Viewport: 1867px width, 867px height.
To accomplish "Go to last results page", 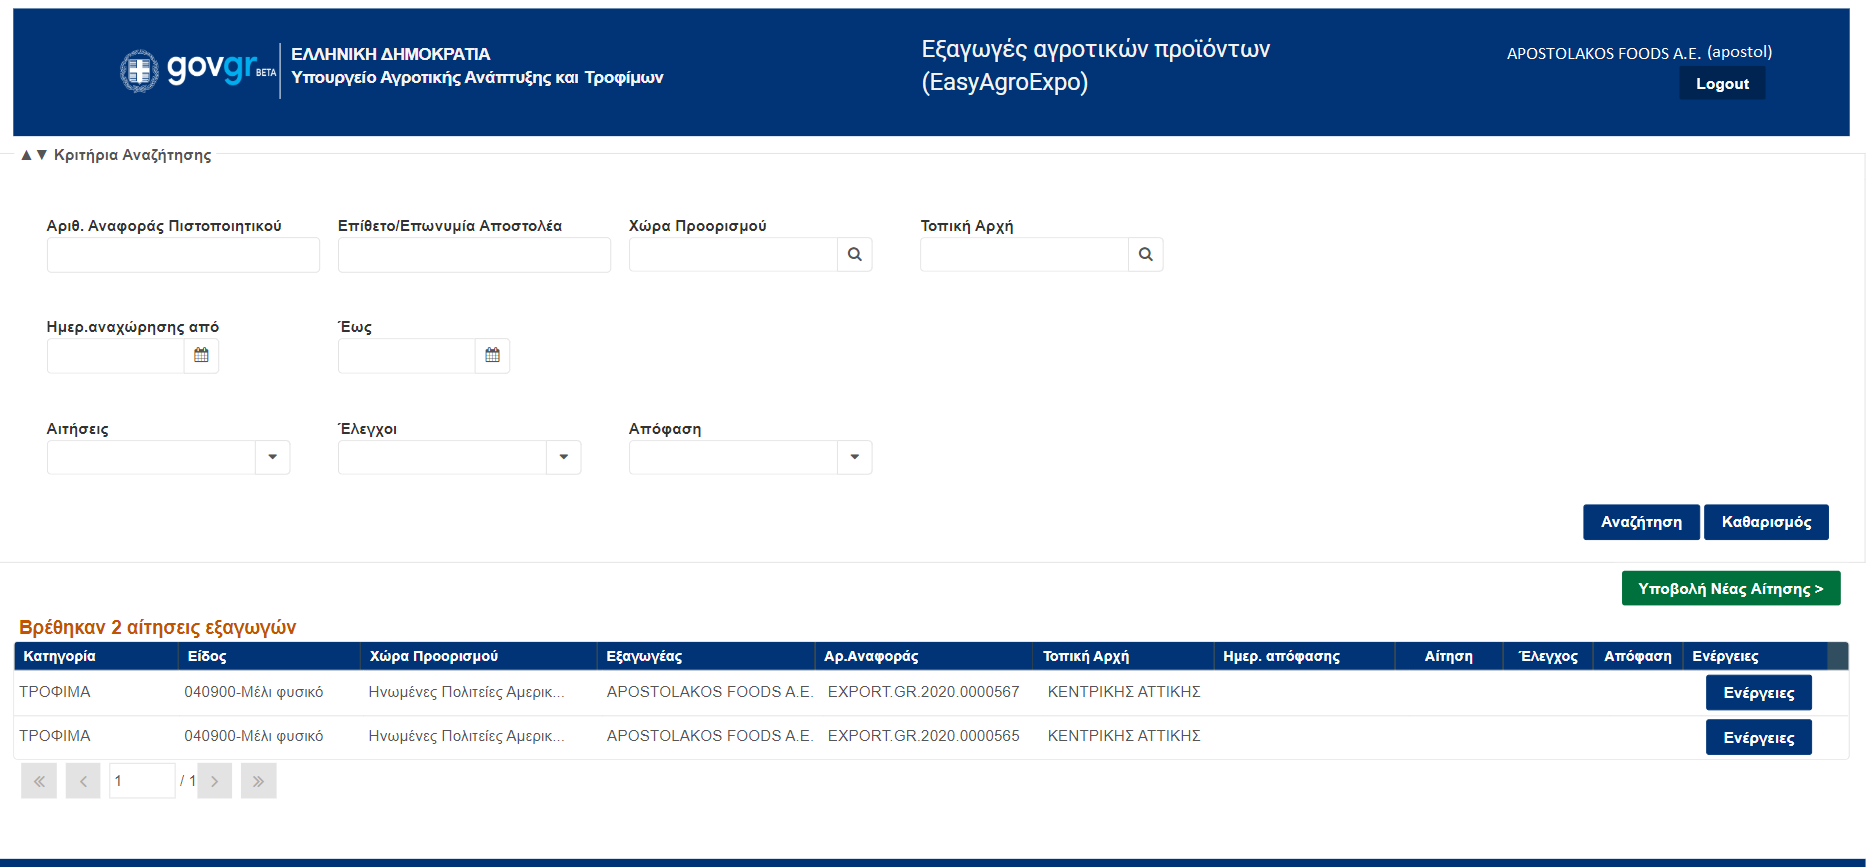I will [258, 781].
